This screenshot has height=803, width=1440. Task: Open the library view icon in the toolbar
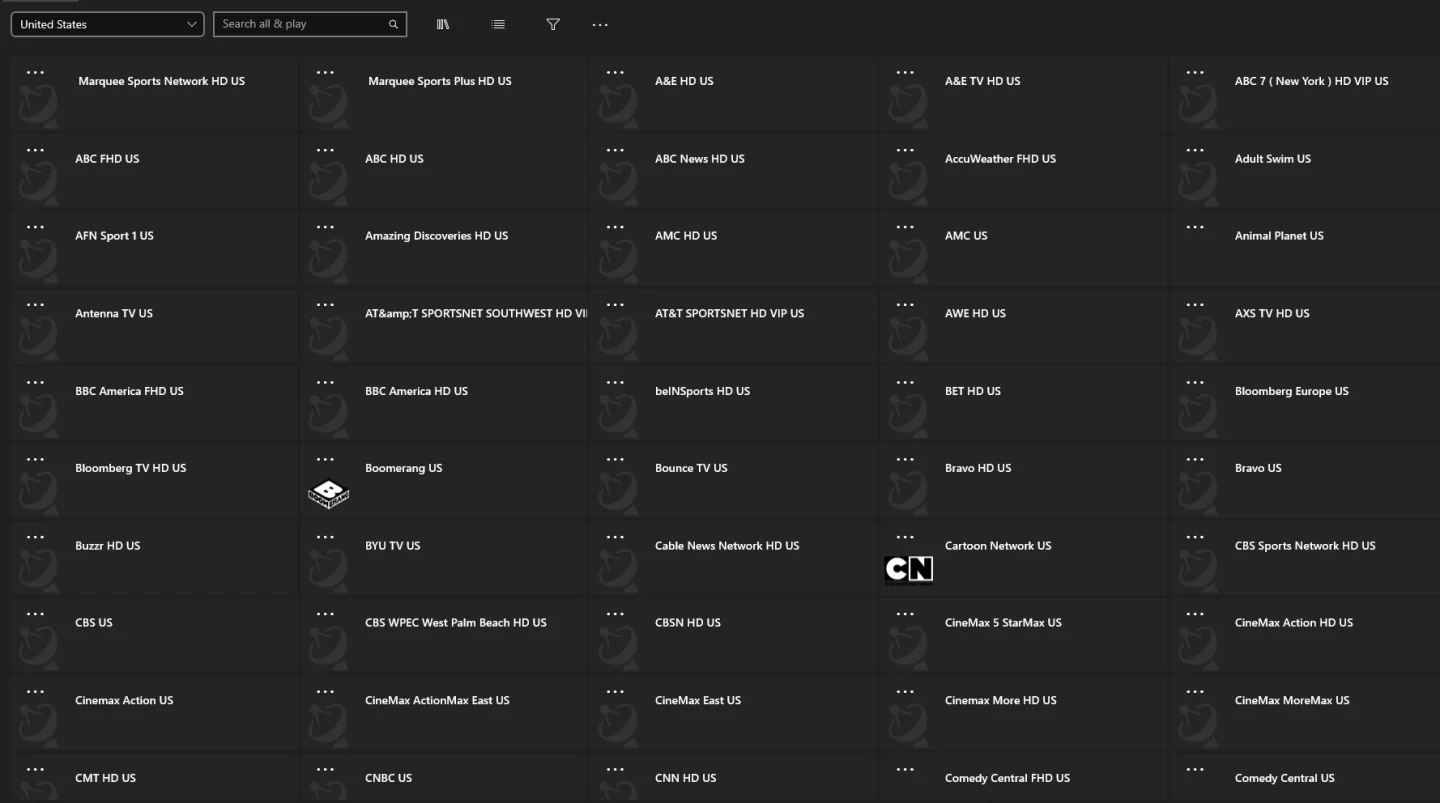443,24
